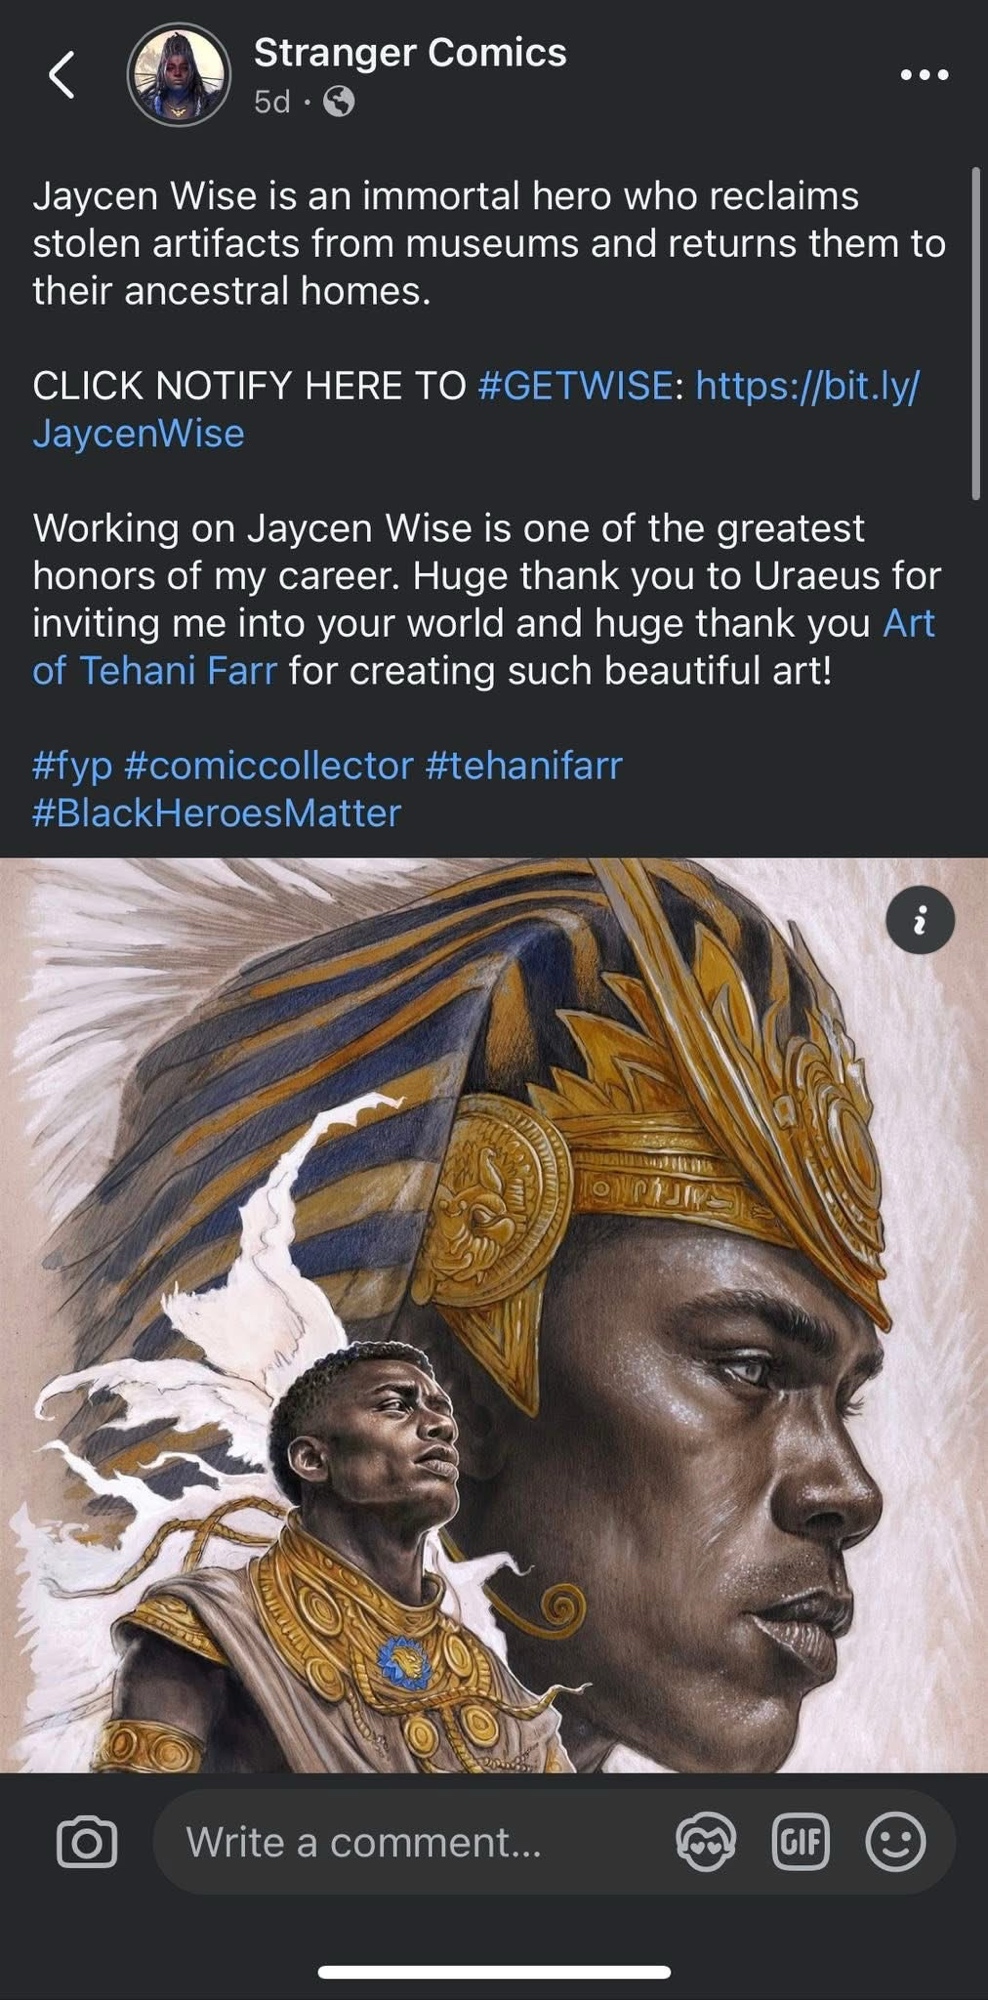
Task: Tap the #fyp hashtag
Action: pos(72,766)
